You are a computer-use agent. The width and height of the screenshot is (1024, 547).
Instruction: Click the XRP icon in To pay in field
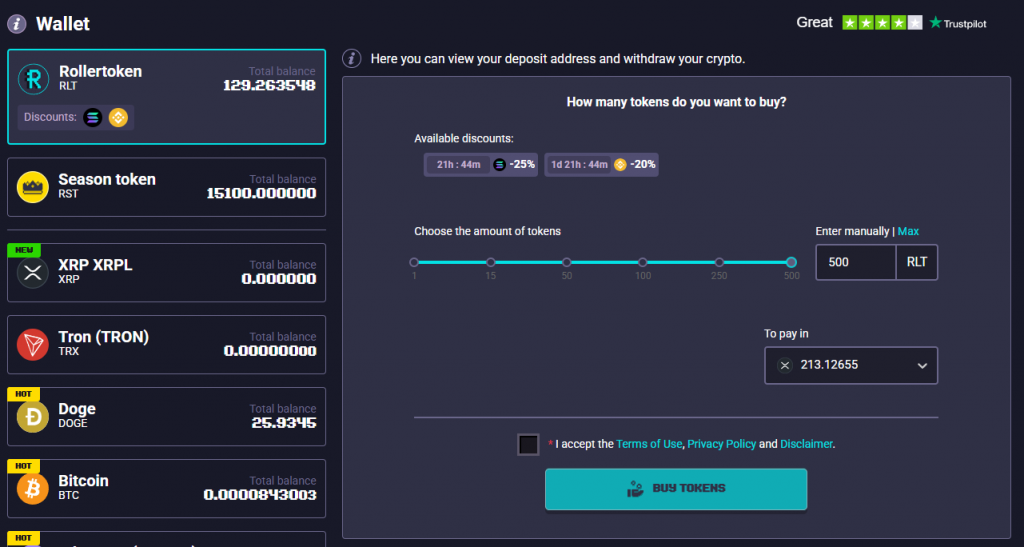pyautogui.click(x=785, y=366)
